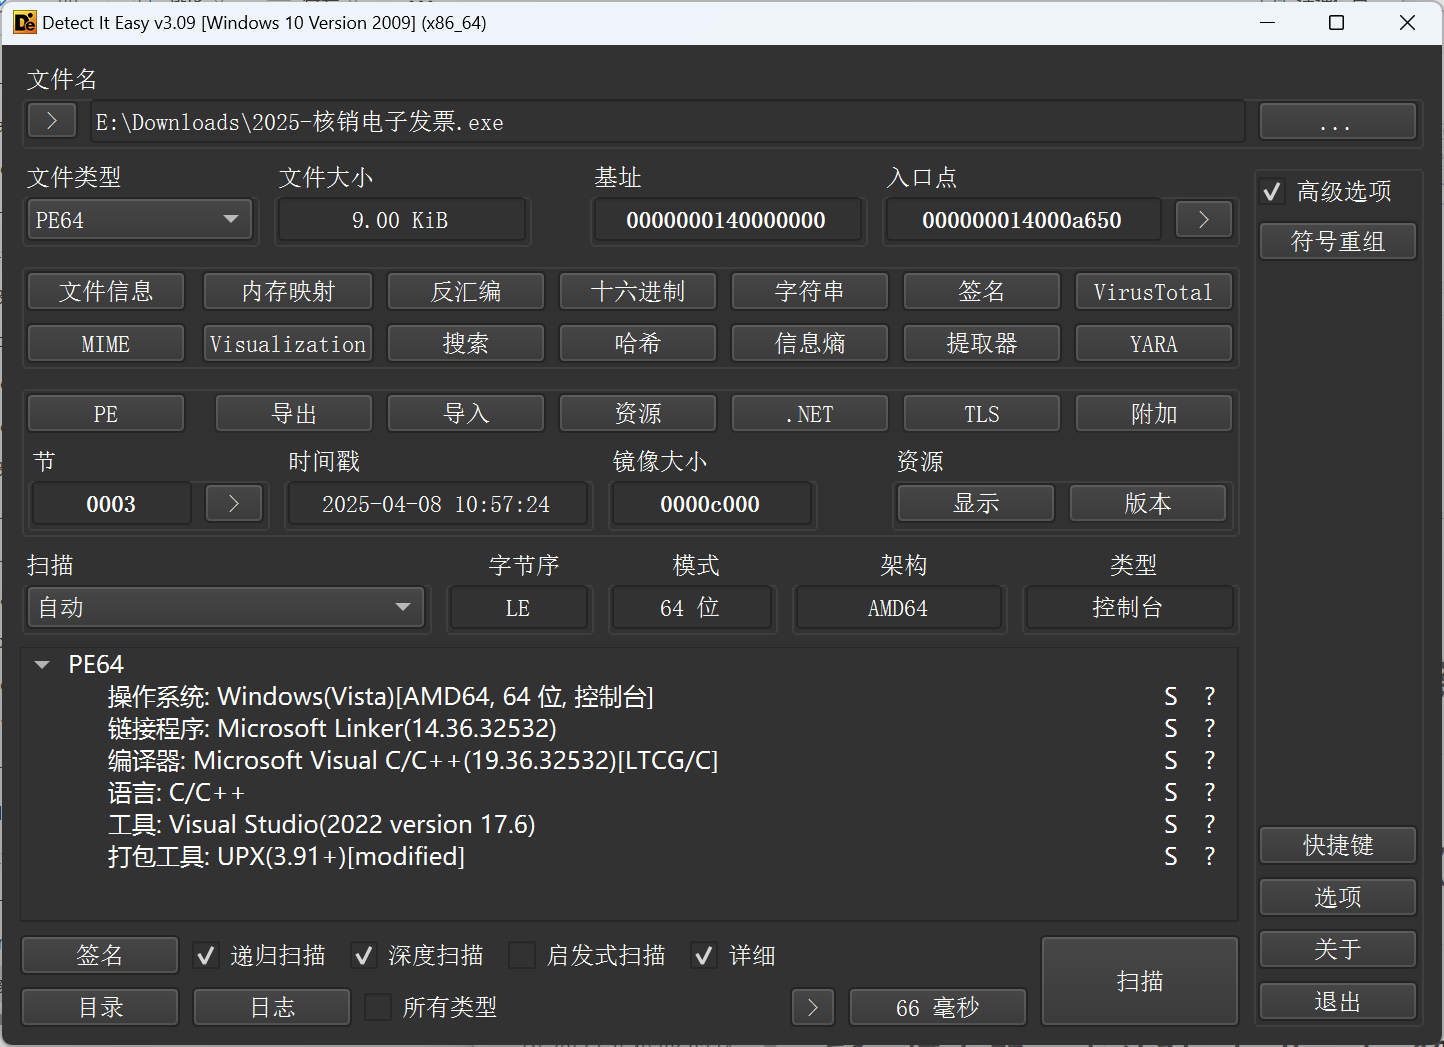The image size is (1444, 1047).
Task: Click S for 操作系统 row
Action: coord(1171,696)
